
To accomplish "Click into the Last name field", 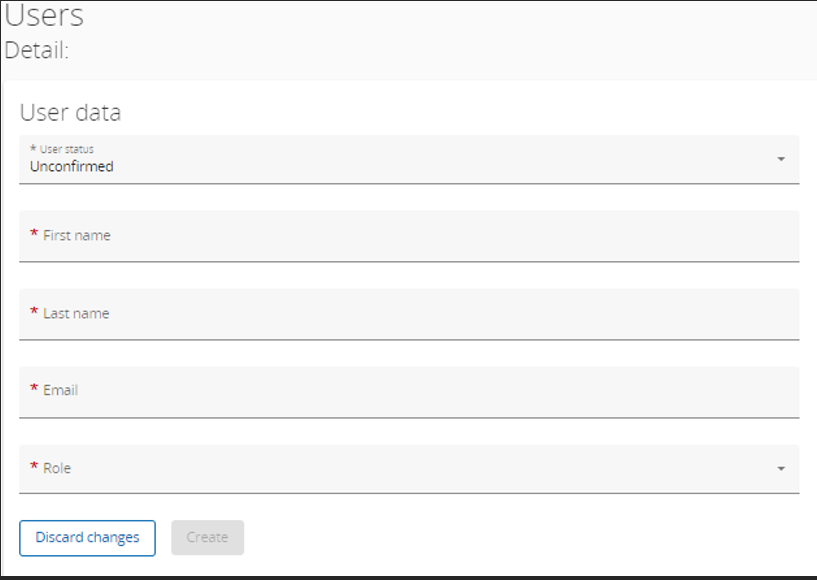I will (400, 315).
